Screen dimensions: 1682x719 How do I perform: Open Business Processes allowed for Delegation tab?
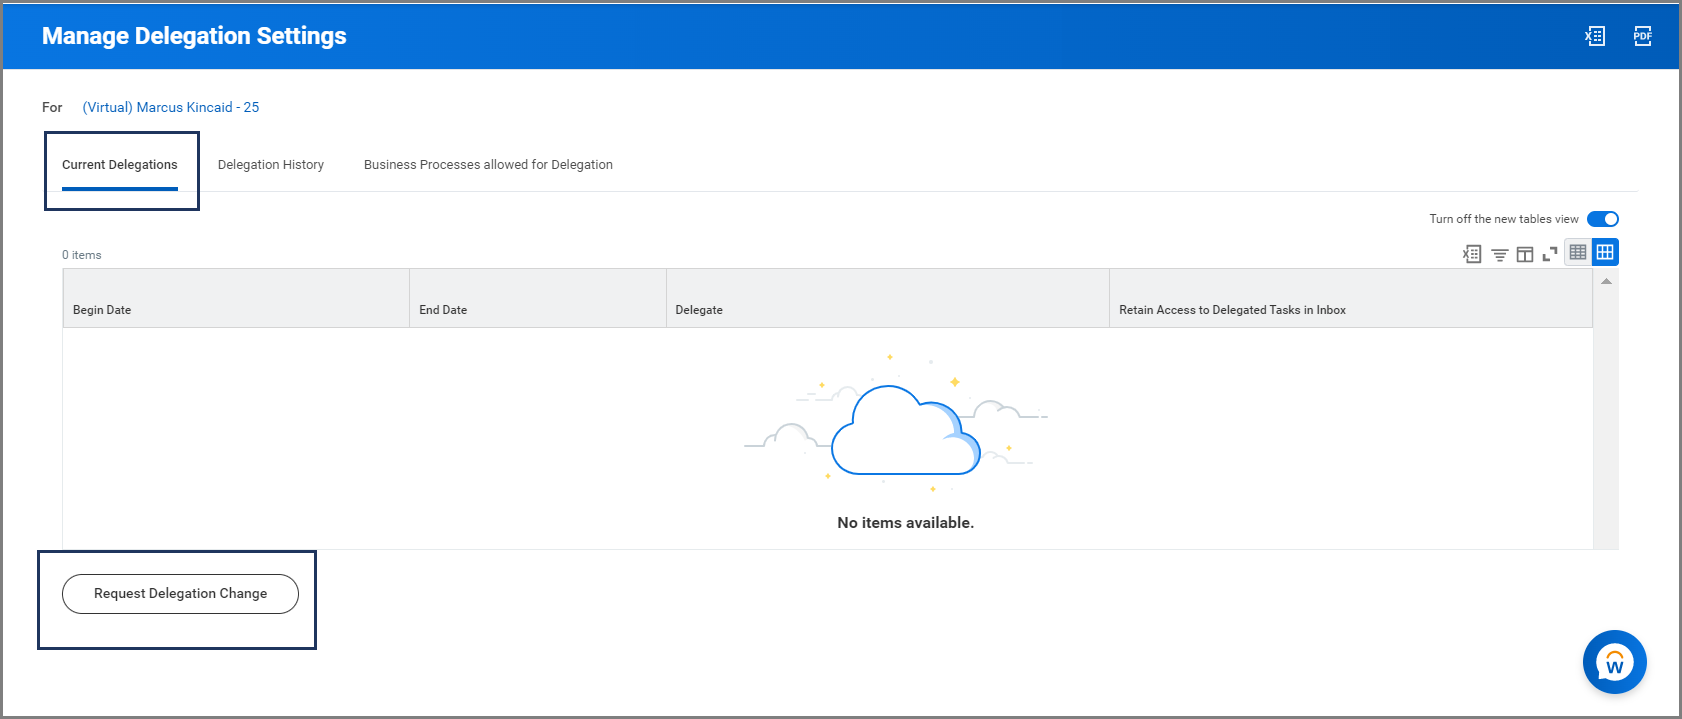(x=488, y=165)
